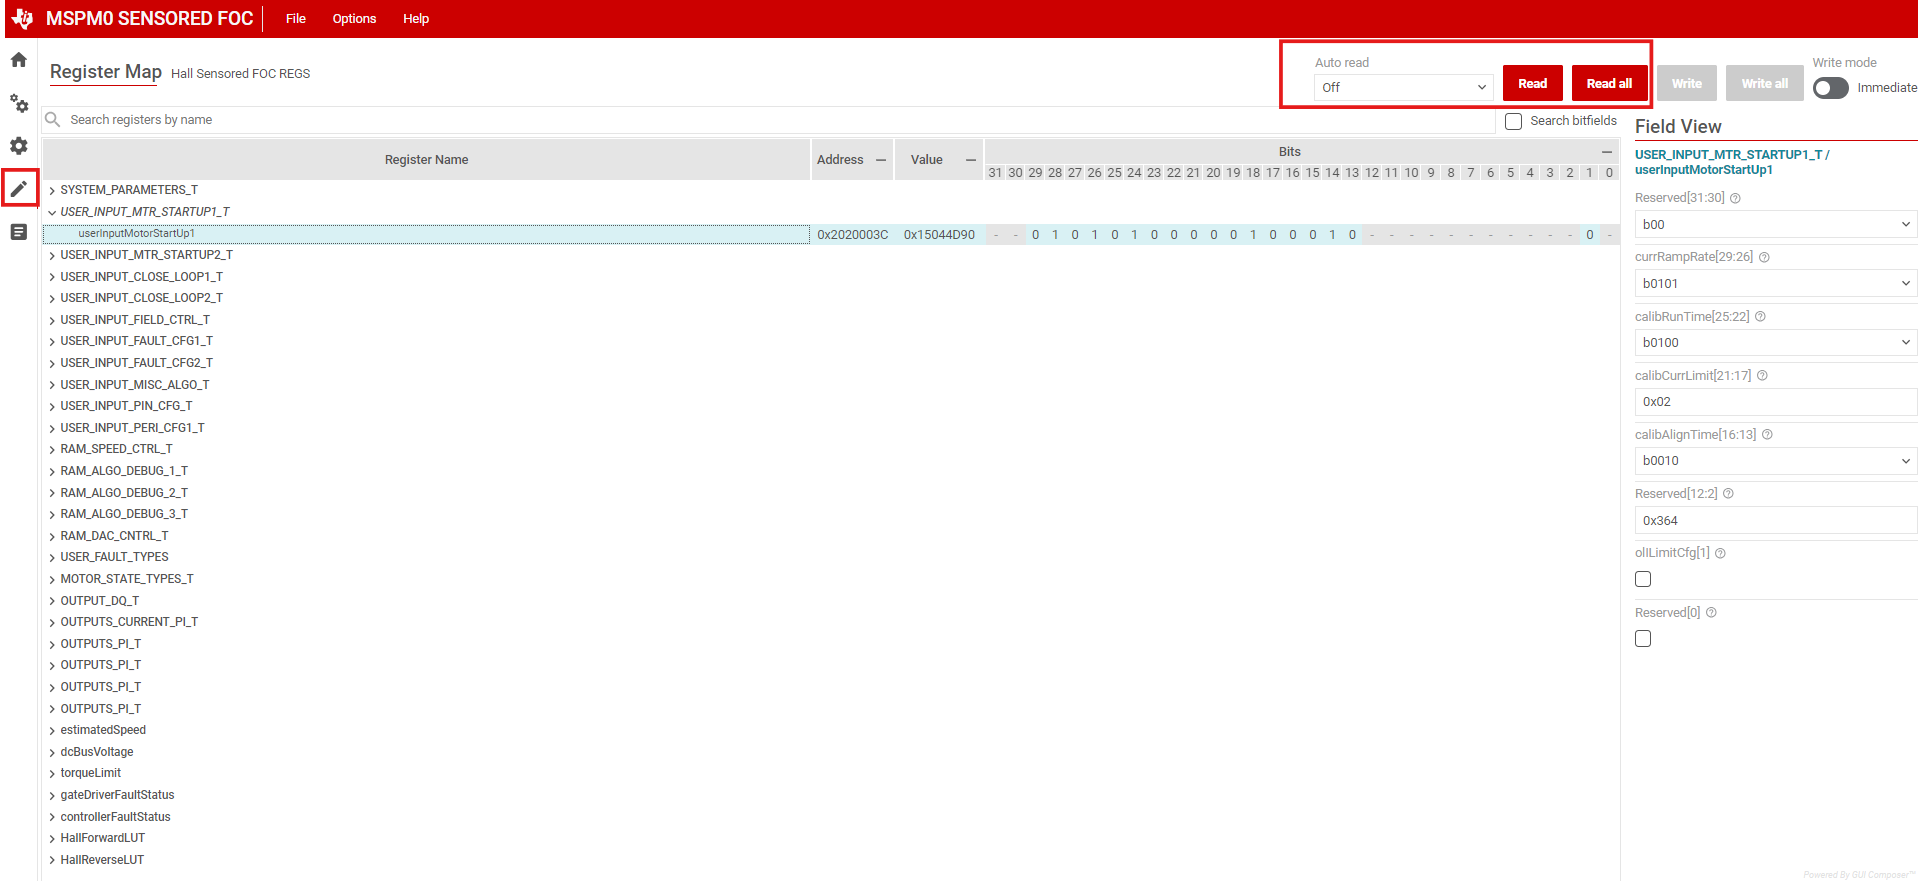This screenshot has width=1918, height=881.
Task: Open the calibRunTime[25:22] dropdown
Action: 1775,343
